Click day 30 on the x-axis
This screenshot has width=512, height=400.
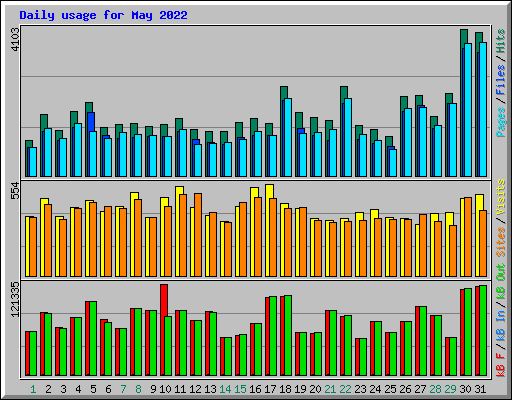point(465,389)
